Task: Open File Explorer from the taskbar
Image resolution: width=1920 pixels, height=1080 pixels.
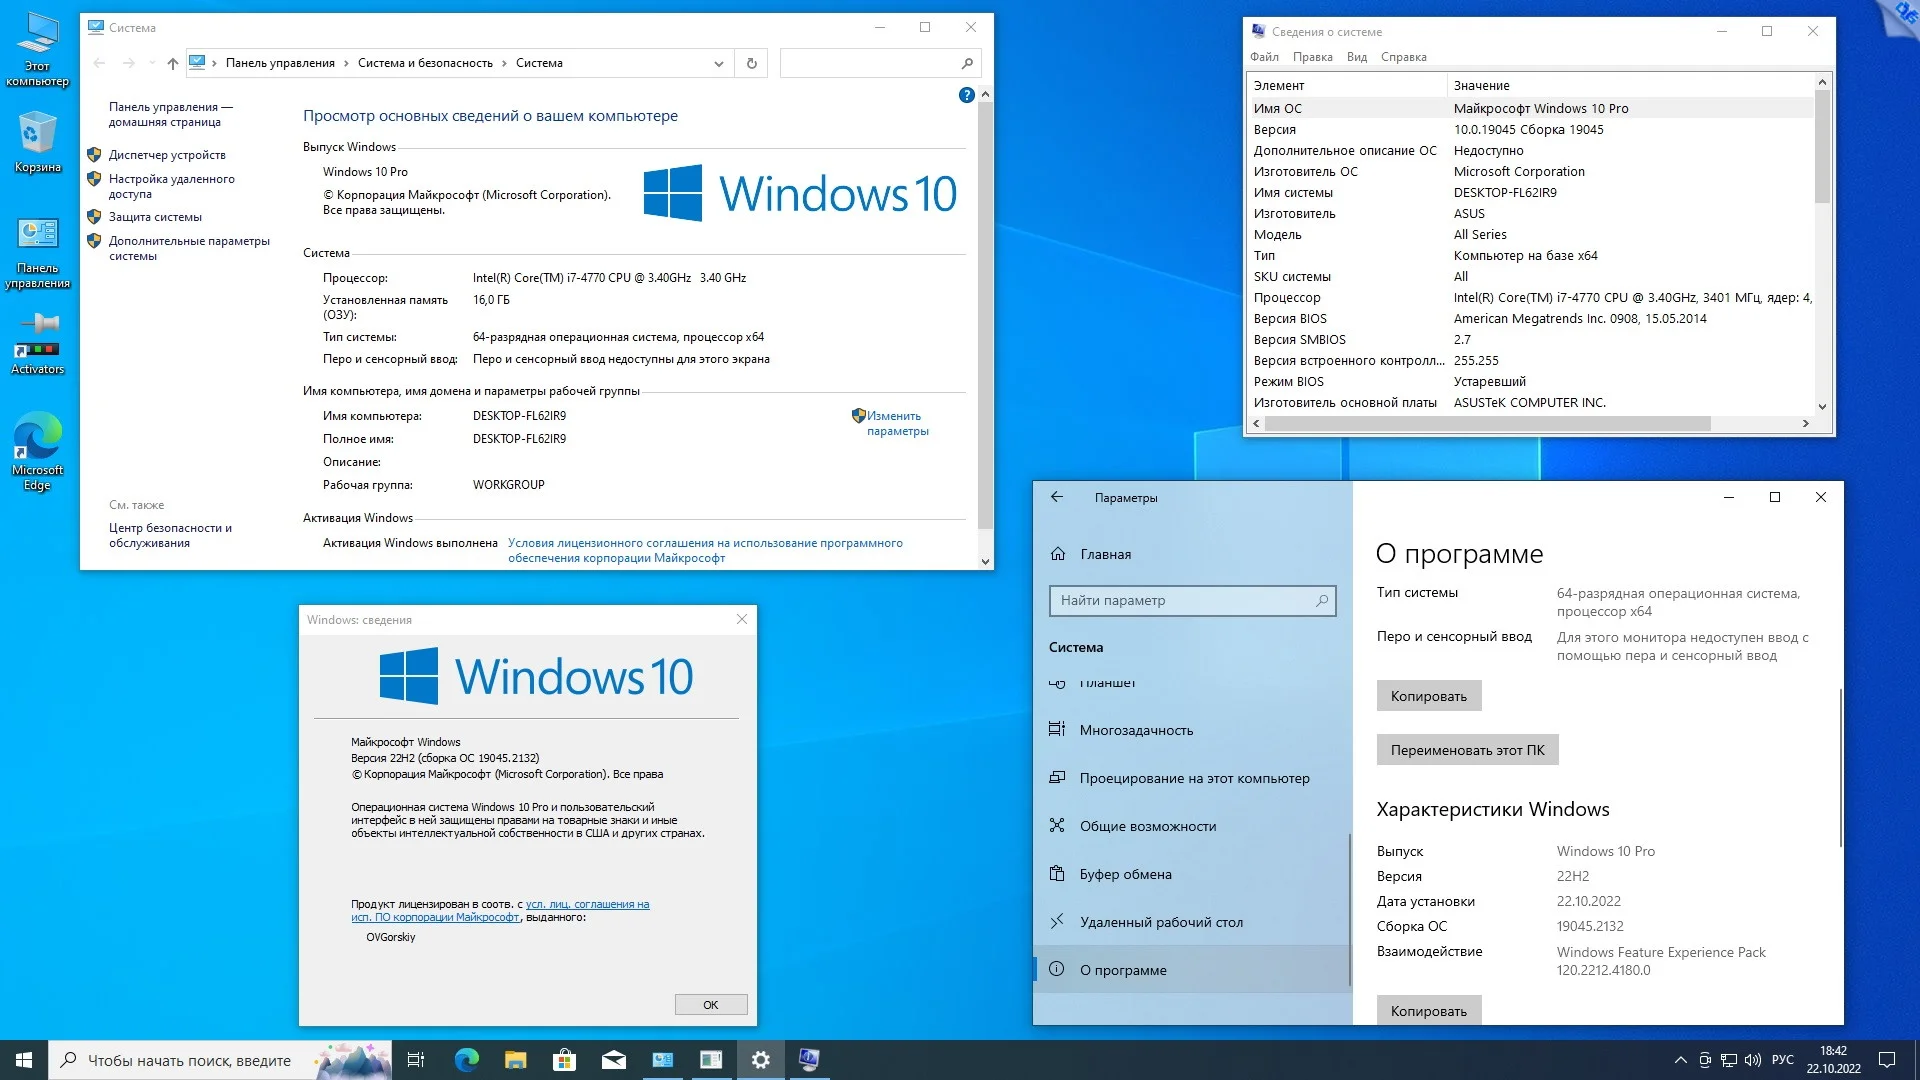Action: 516,1060
